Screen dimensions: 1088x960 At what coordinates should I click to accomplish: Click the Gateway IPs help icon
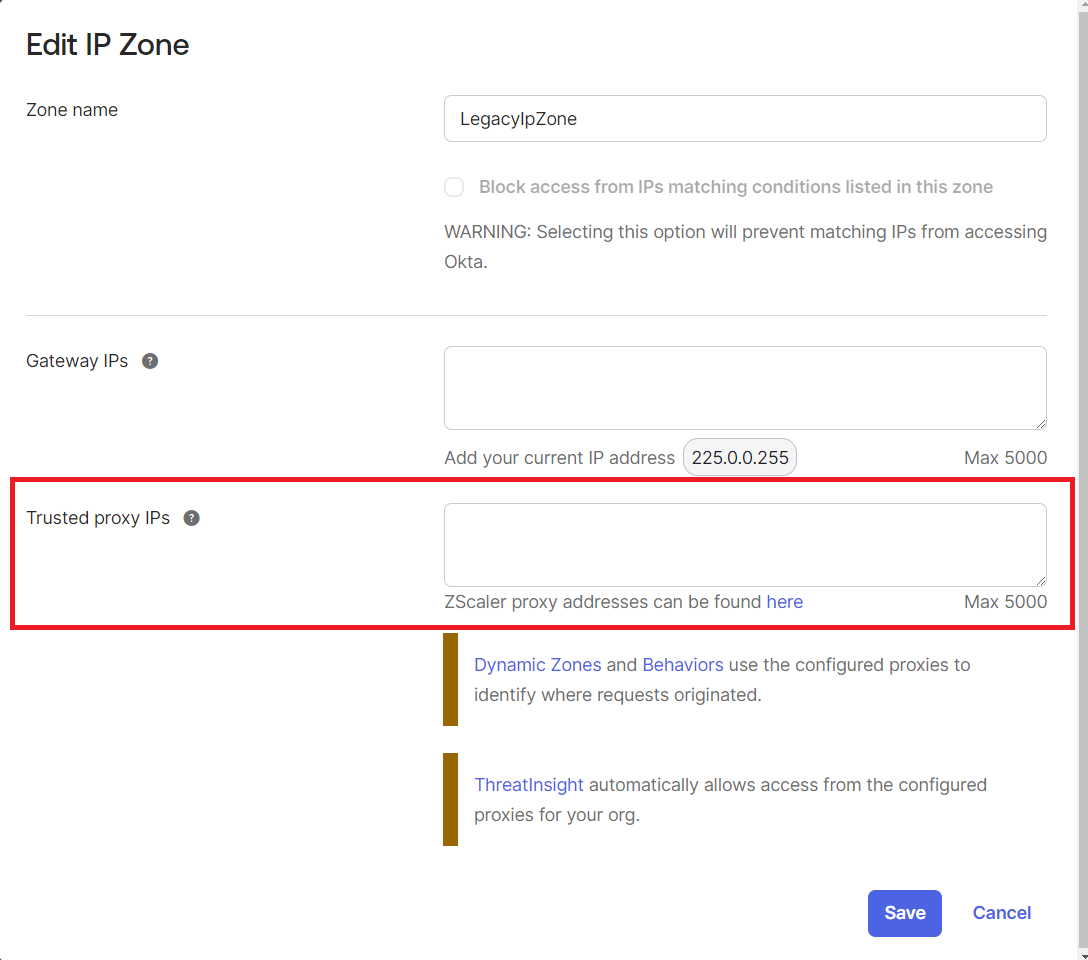click(x=150, y=361)
